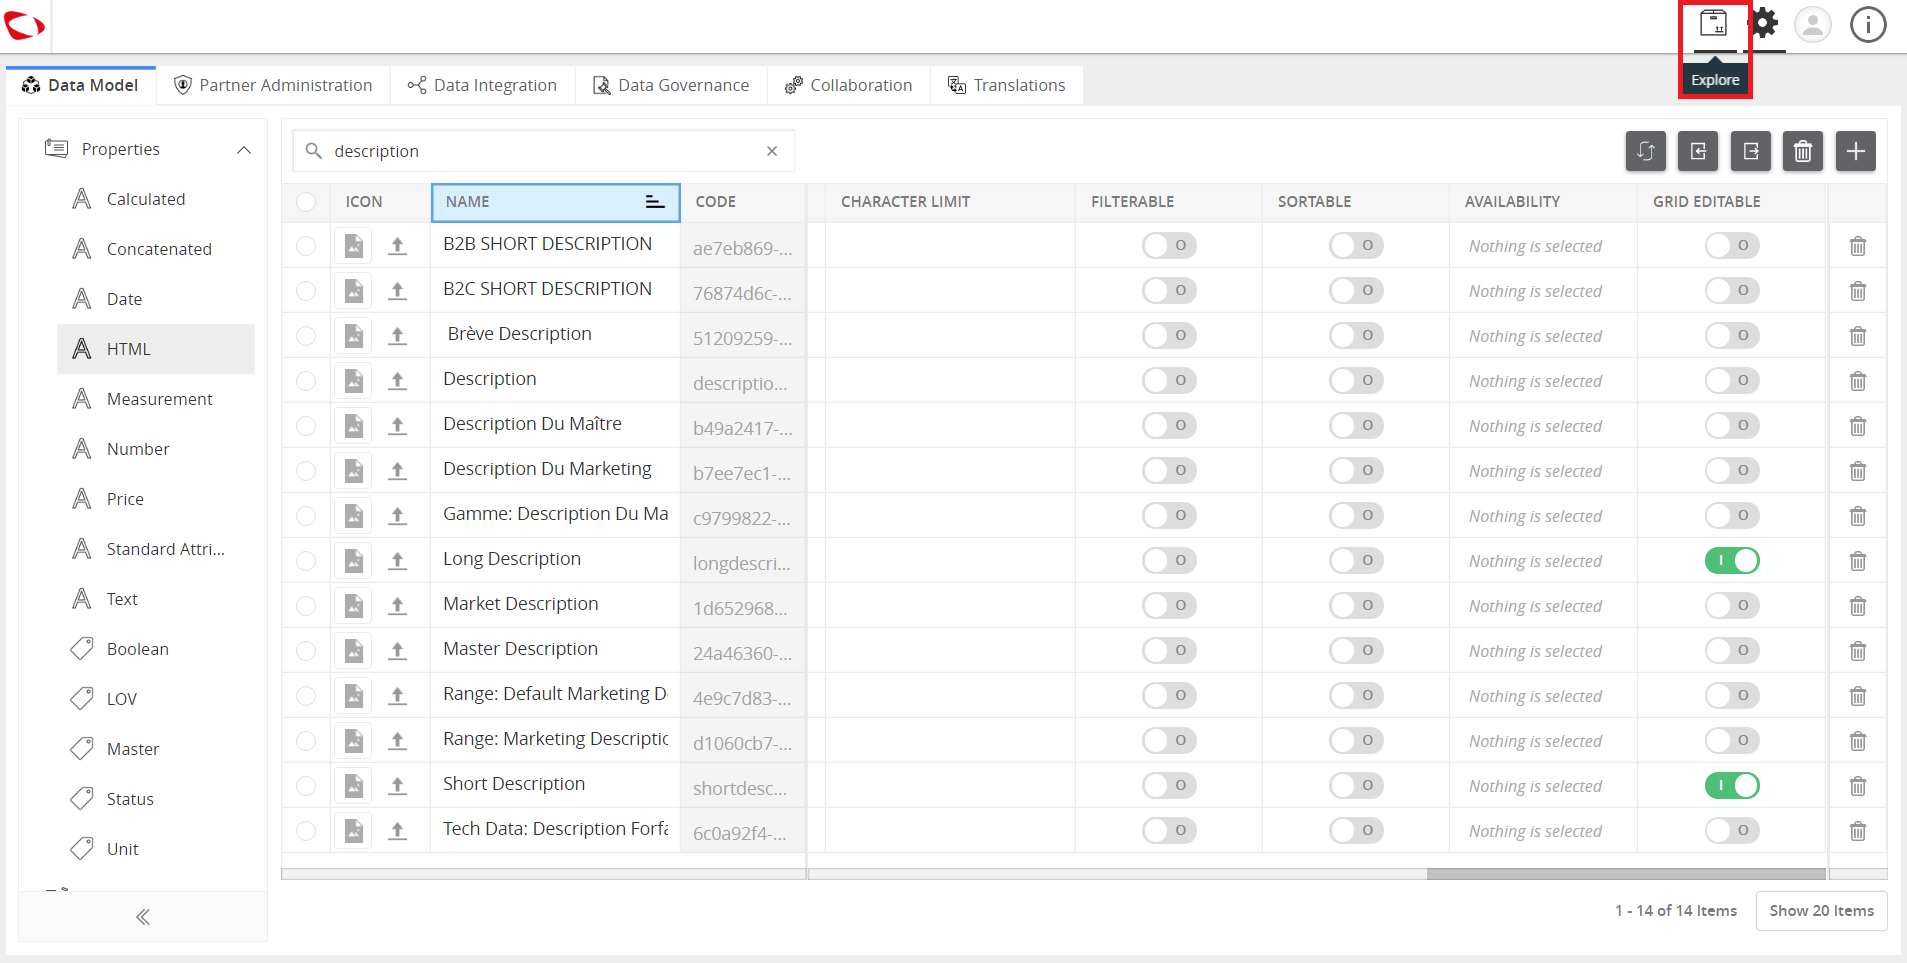Click image placeholder for Short Description

(x=353, y=786)
